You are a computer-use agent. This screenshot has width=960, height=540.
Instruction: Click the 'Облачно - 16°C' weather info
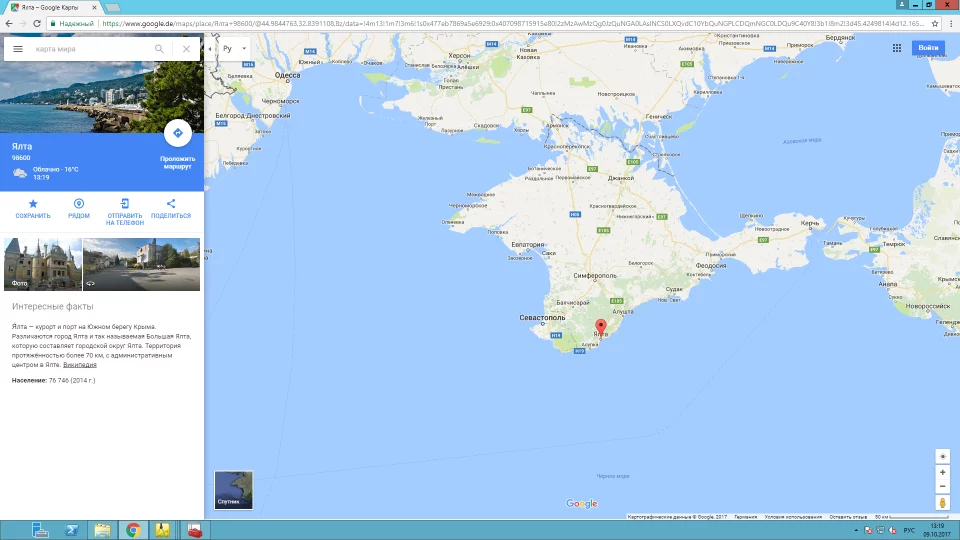(55, 170)
